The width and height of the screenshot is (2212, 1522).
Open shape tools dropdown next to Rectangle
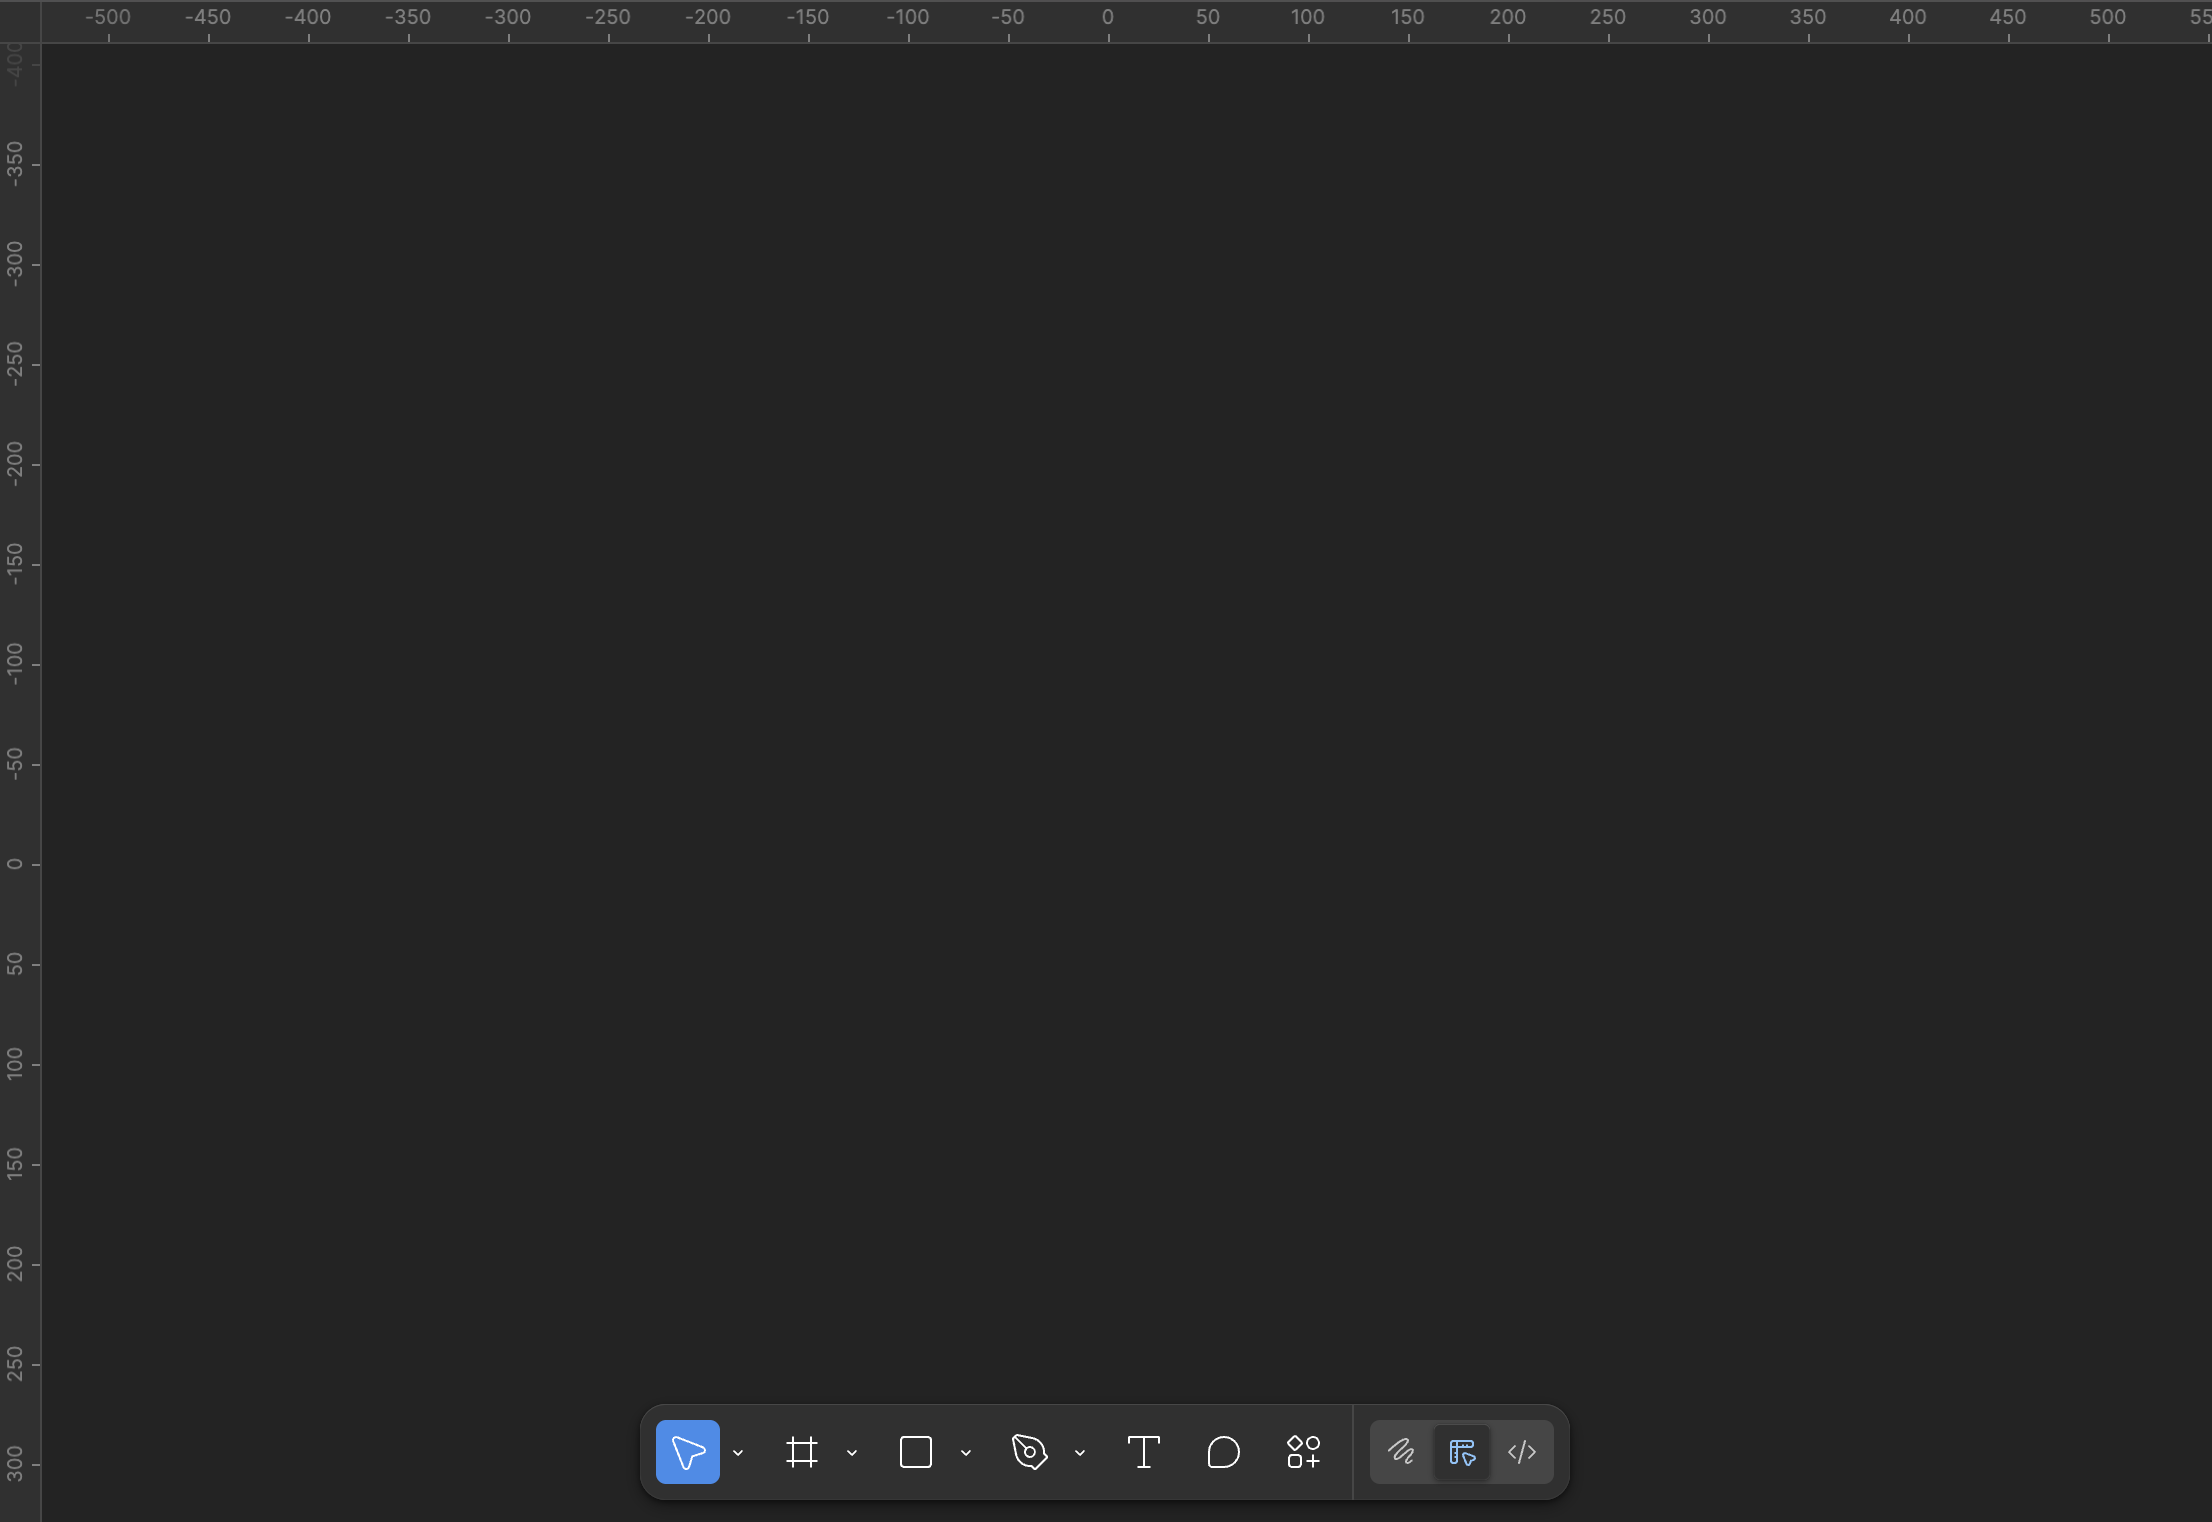point(966,1453)
